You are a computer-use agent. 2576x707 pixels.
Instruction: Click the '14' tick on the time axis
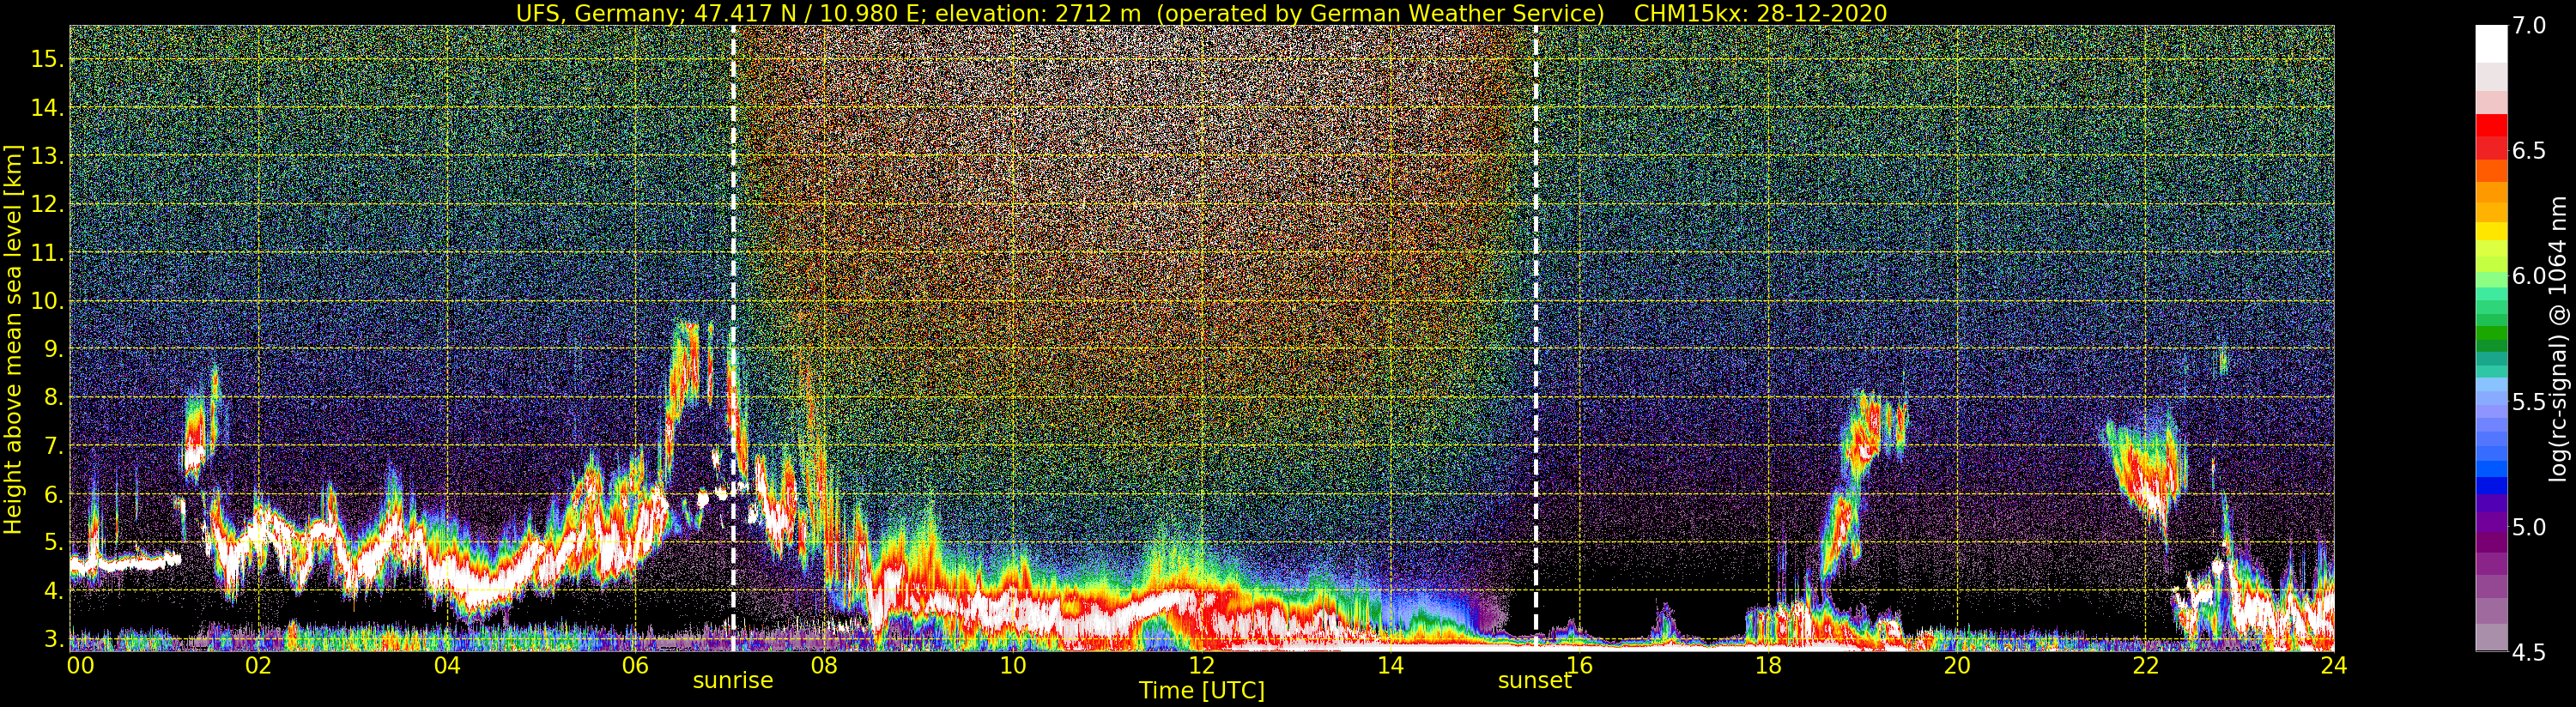(1390, 665)
